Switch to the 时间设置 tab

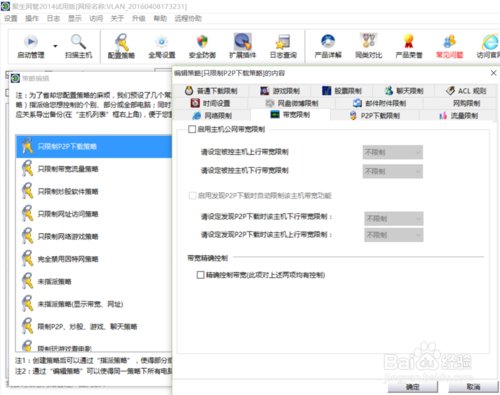tap(211, 103)
